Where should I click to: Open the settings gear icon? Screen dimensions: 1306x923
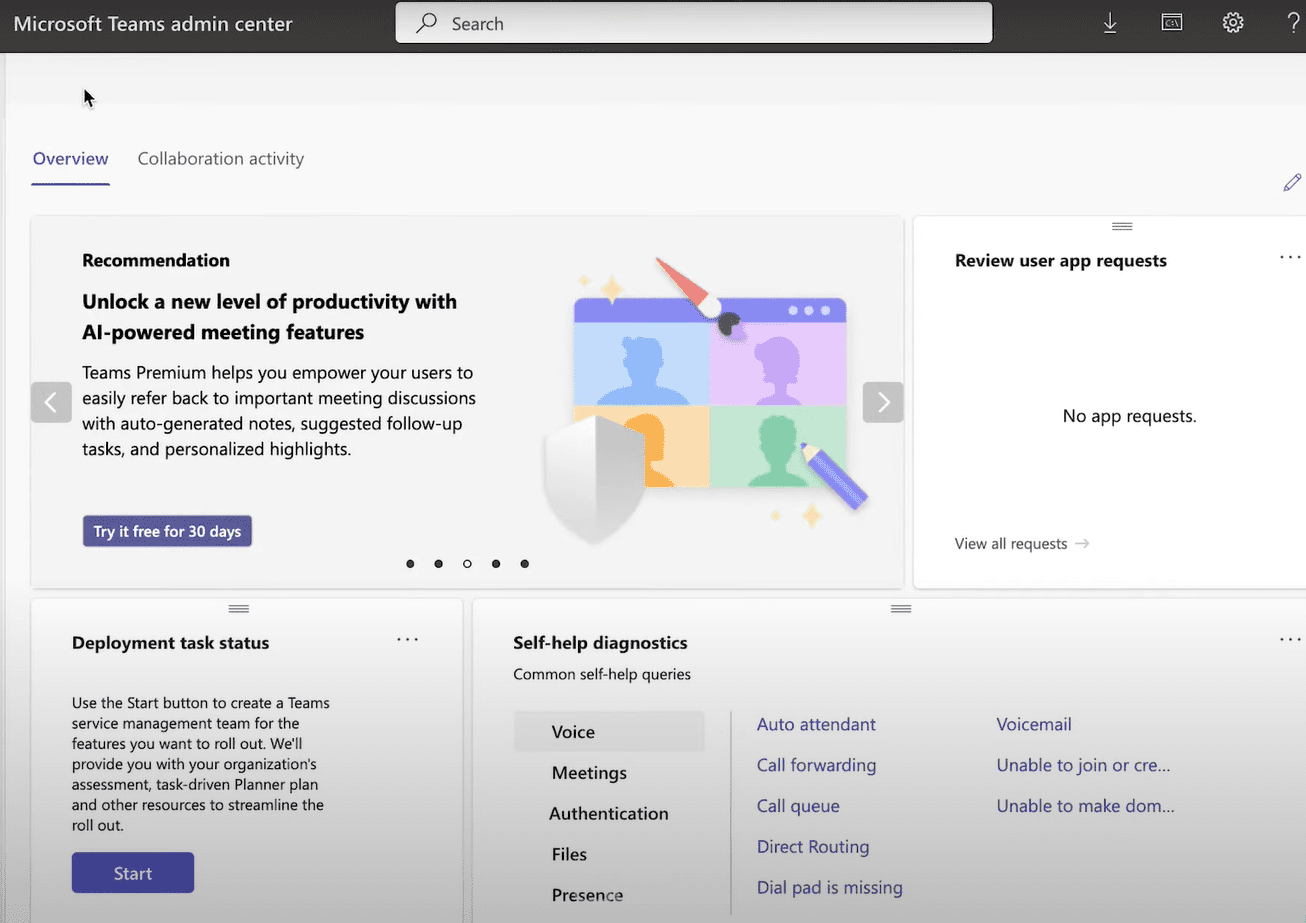(x=1233, y=23)
